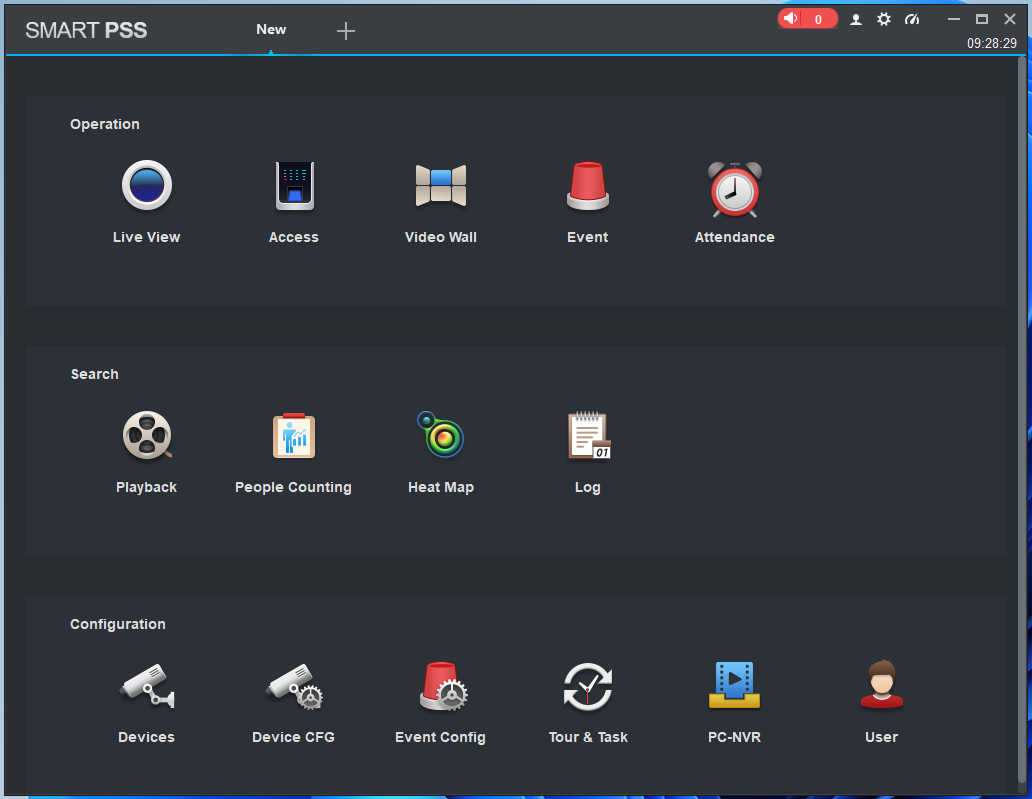Launch the Video Wall module
Viewport: 1032px width, 799px height.
[441, 187]
